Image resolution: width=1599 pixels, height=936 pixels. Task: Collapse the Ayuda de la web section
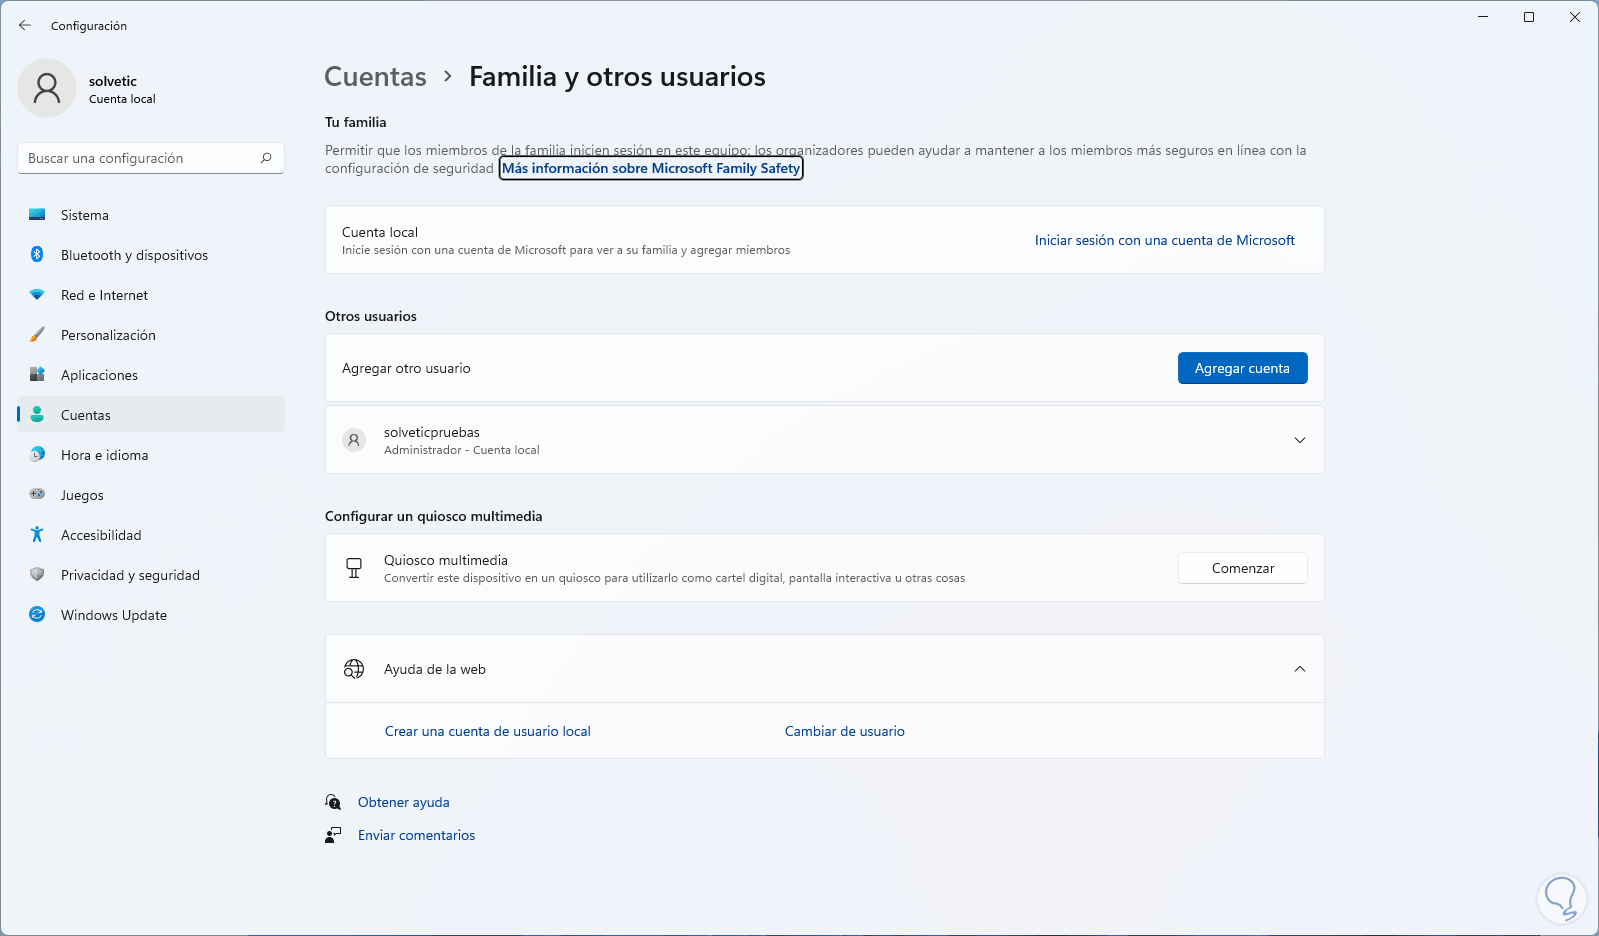(1299, 669)
